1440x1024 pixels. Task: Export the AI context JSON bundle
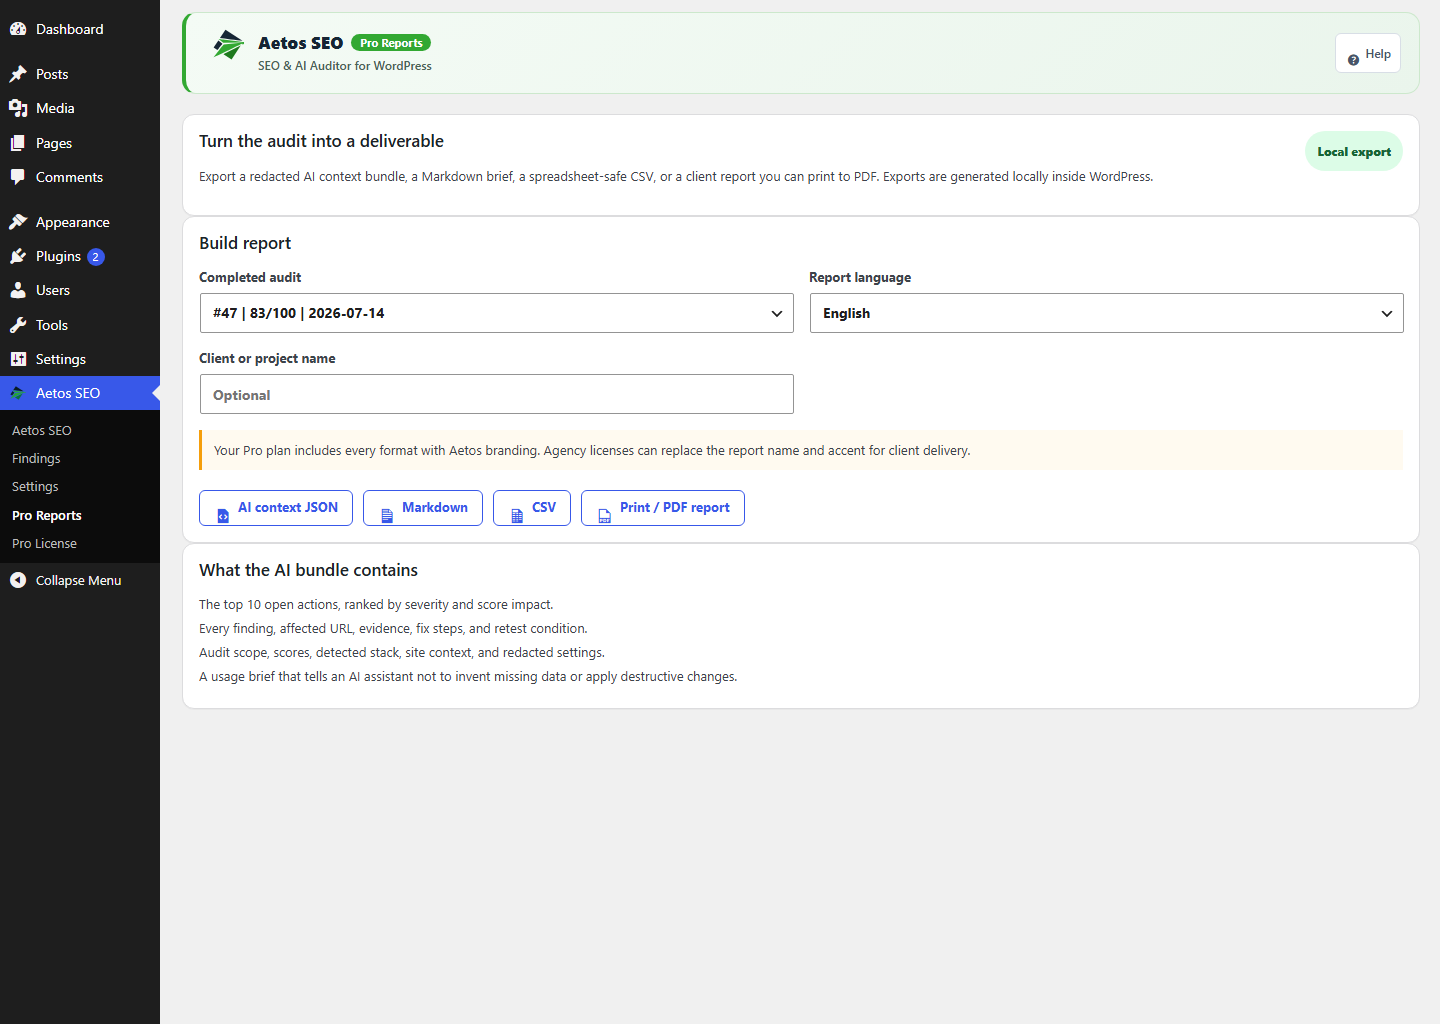tap(276, 508)
